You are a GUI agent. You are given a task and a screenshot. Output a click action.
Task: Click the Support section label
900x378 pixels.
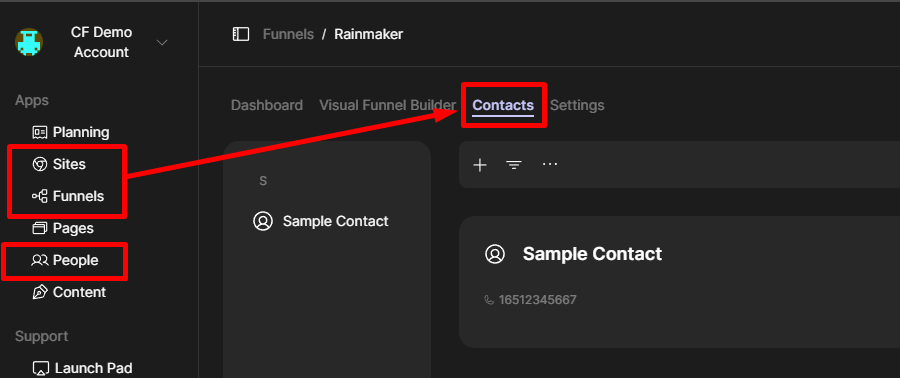41,336
